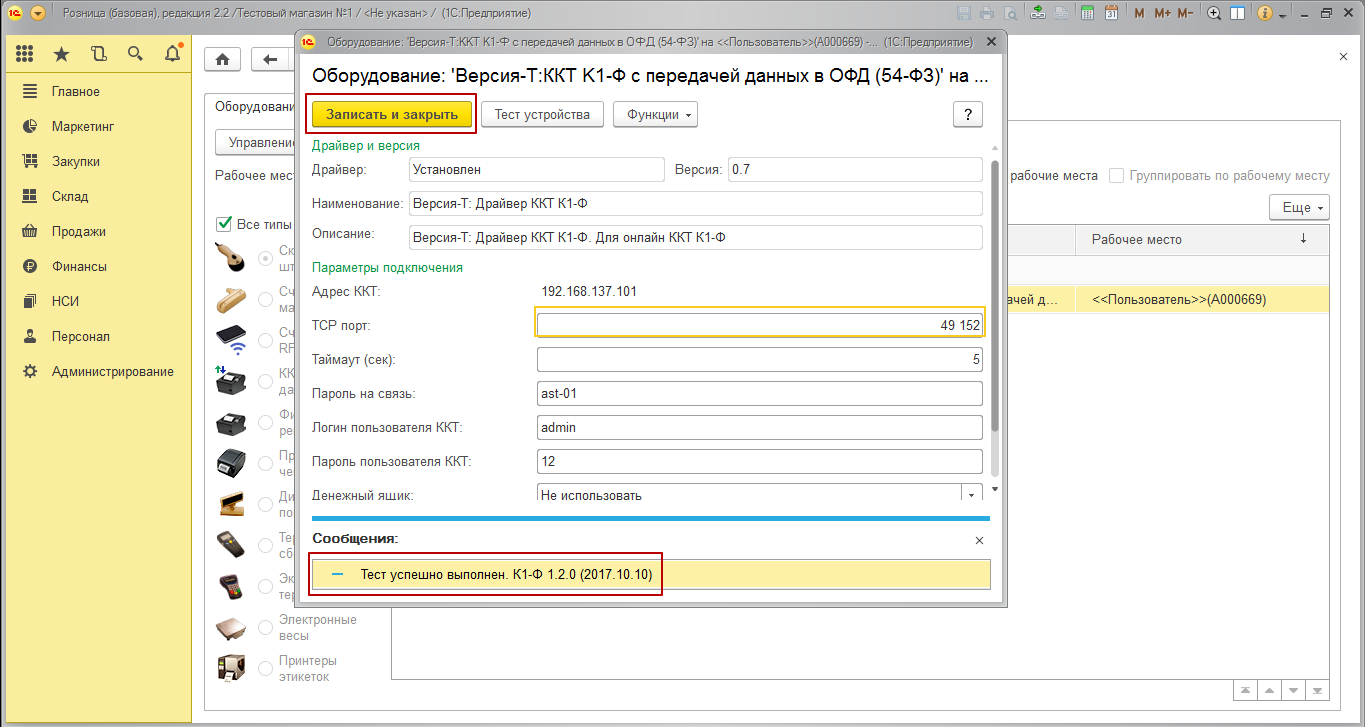Select the '<<Пользователь>>(A000669)' table cell

click(1202, 298)
